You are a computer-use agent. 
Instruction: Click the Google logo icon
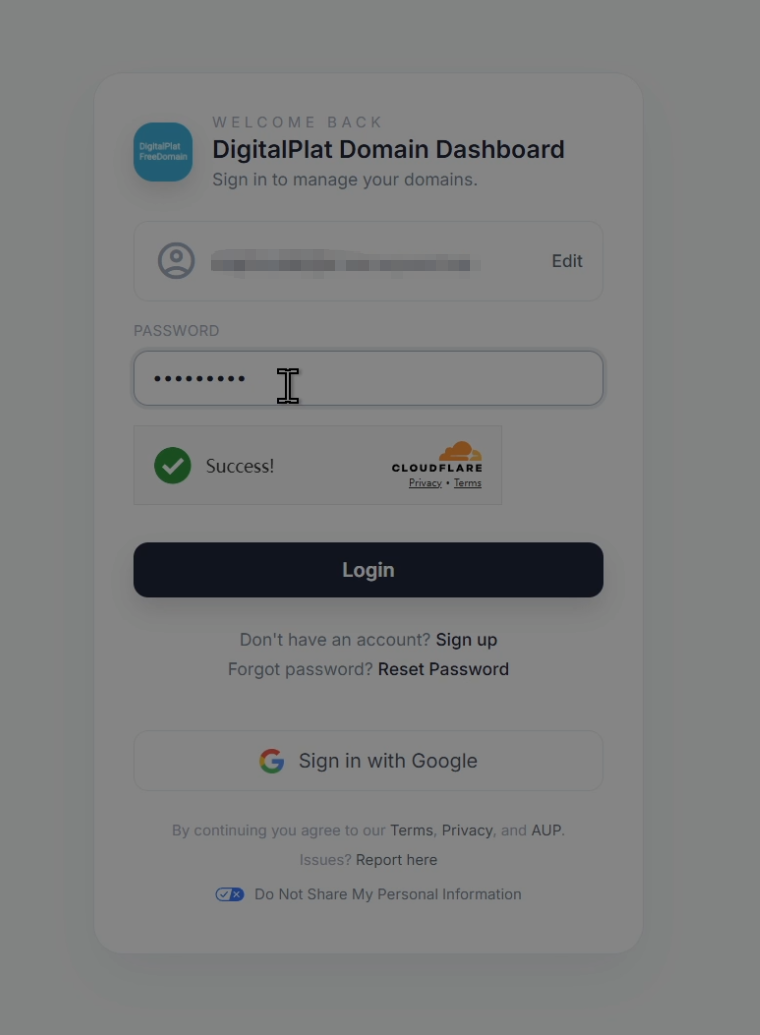coord(271,761)
